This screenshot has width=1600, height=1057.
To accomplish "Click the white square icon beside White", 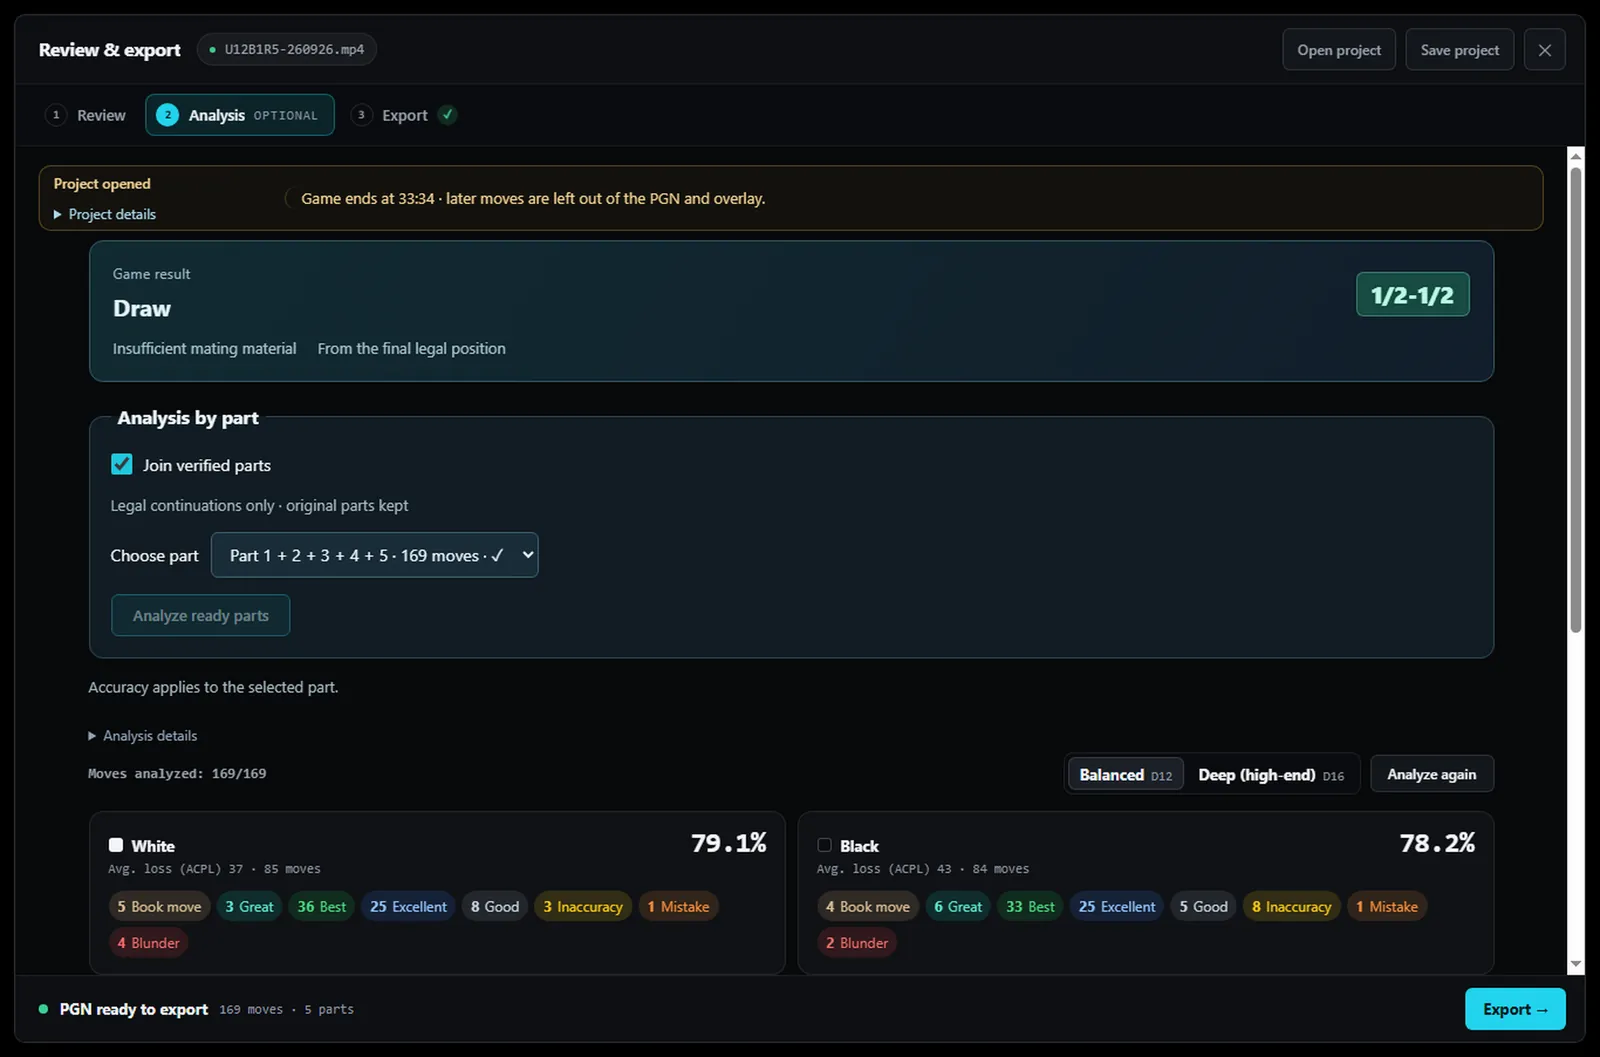I will [x=116, y=845].
